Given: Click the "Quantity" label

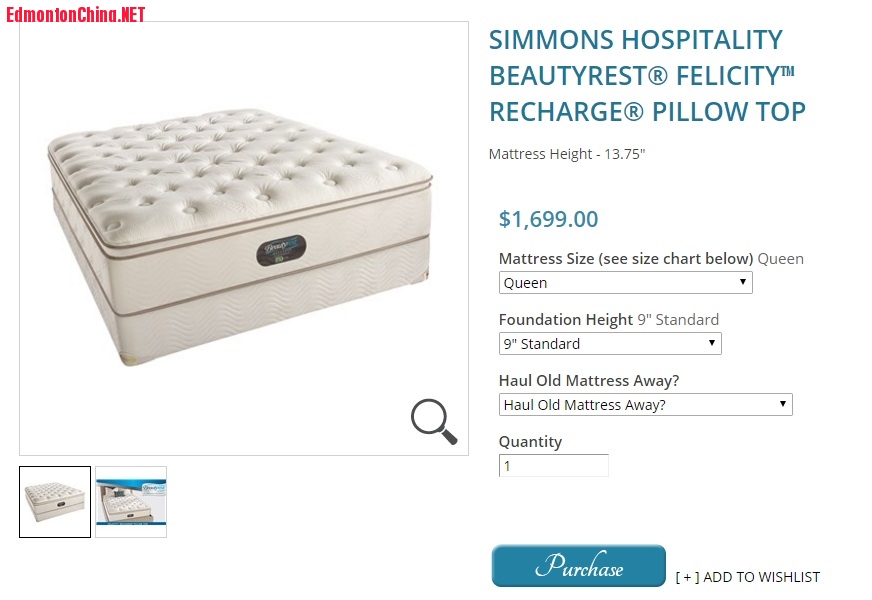Looking at the screenshot, I should [x=530, y=442].
